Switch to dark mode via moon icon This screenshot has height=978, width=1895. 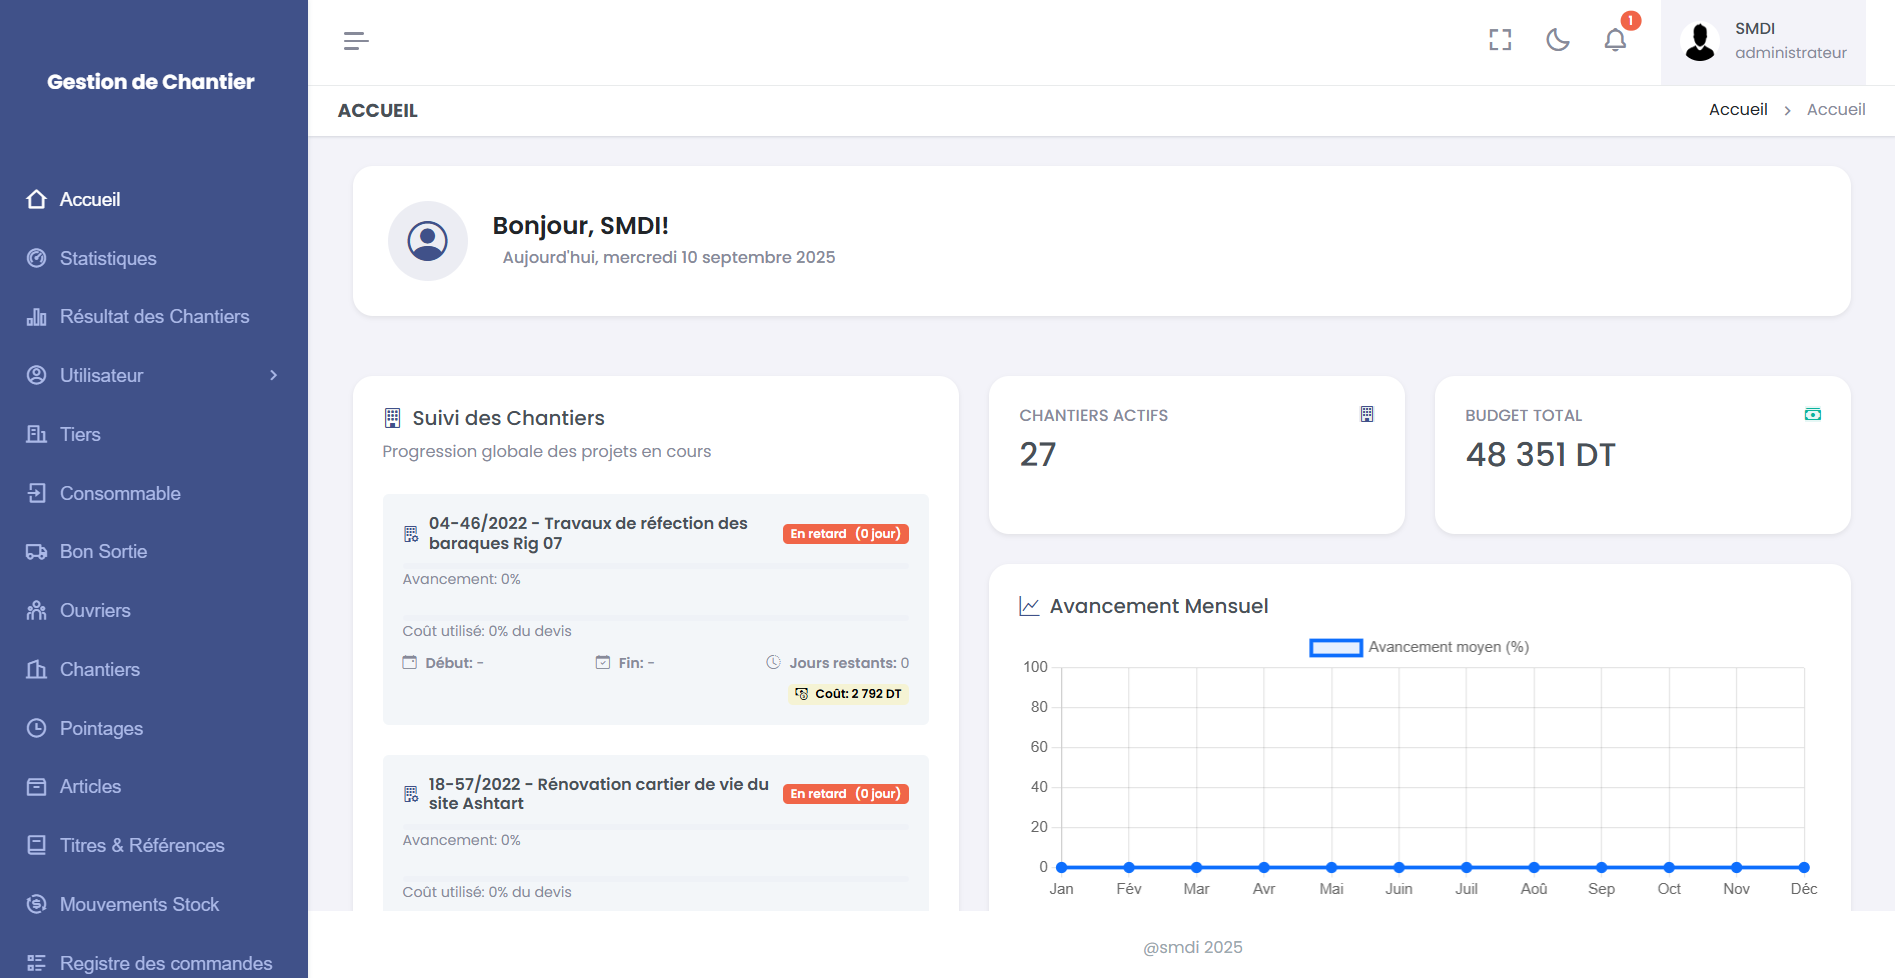click(x=1558, y=40)
